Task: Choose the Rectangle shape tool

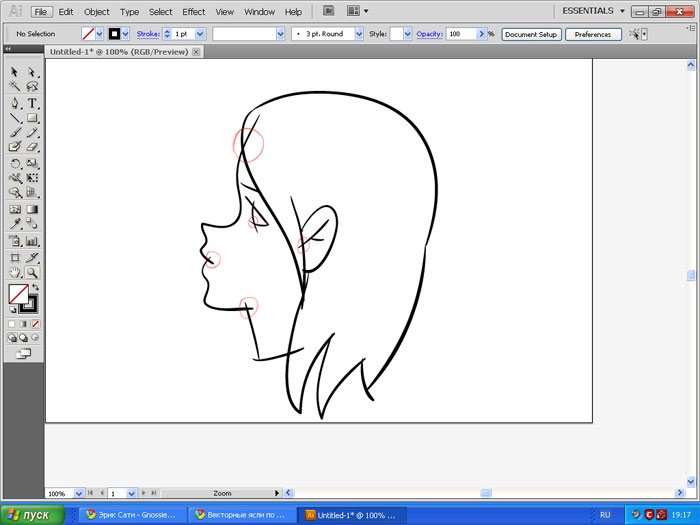Action: click(32, 118)
